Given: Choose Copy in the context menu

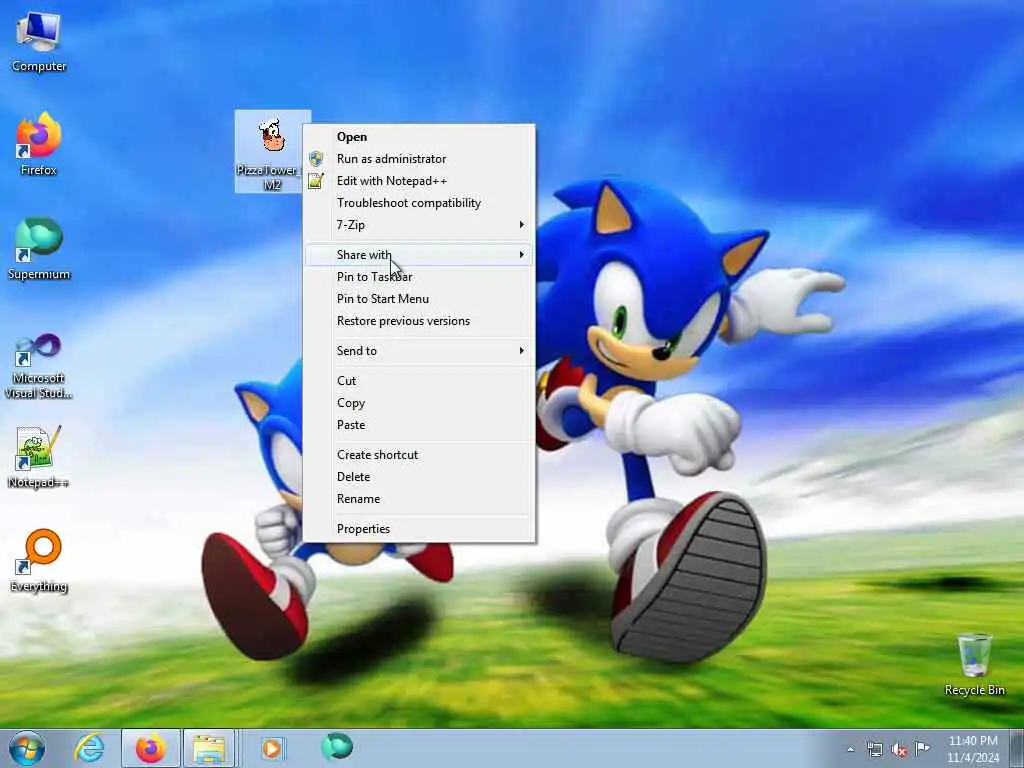Looking at the screenshot, I should (x=419, y=403).
